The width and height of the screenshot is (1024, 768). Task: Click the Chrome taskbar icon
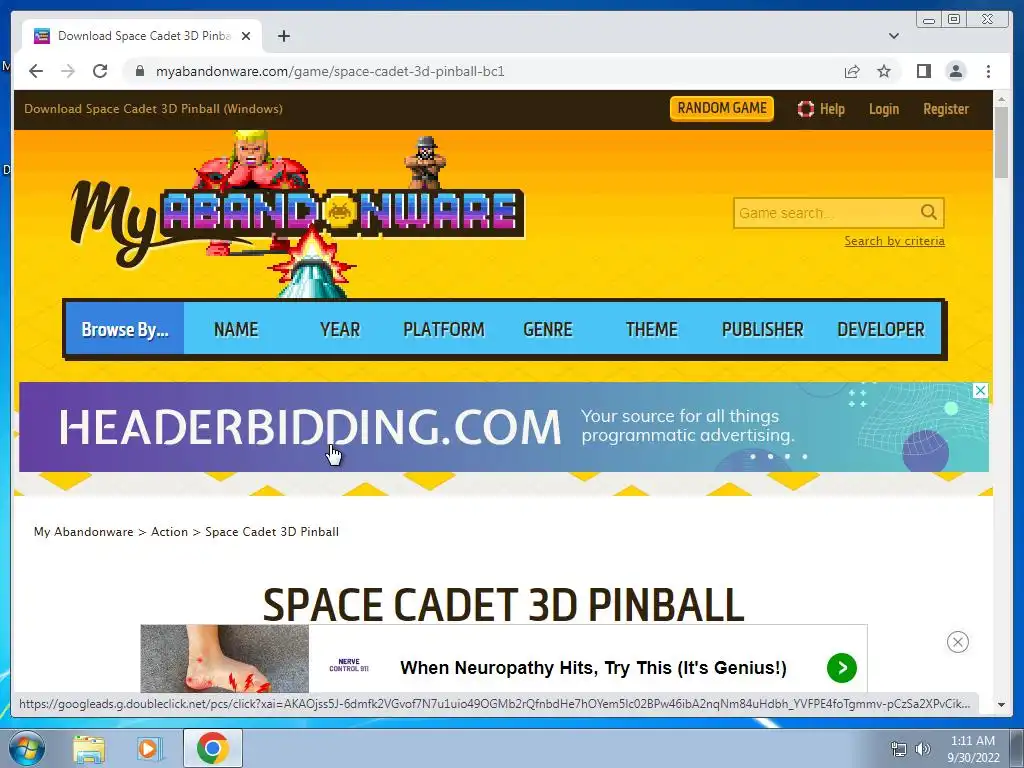click(212, 748)
